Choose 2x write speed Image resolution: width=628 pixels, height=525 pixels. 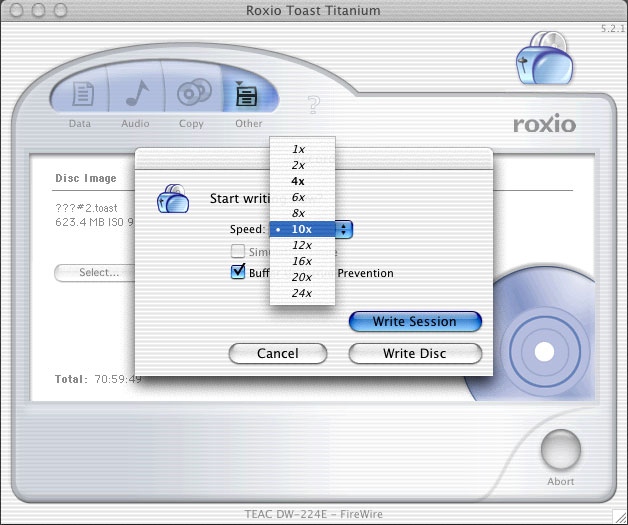click(302, 165)
